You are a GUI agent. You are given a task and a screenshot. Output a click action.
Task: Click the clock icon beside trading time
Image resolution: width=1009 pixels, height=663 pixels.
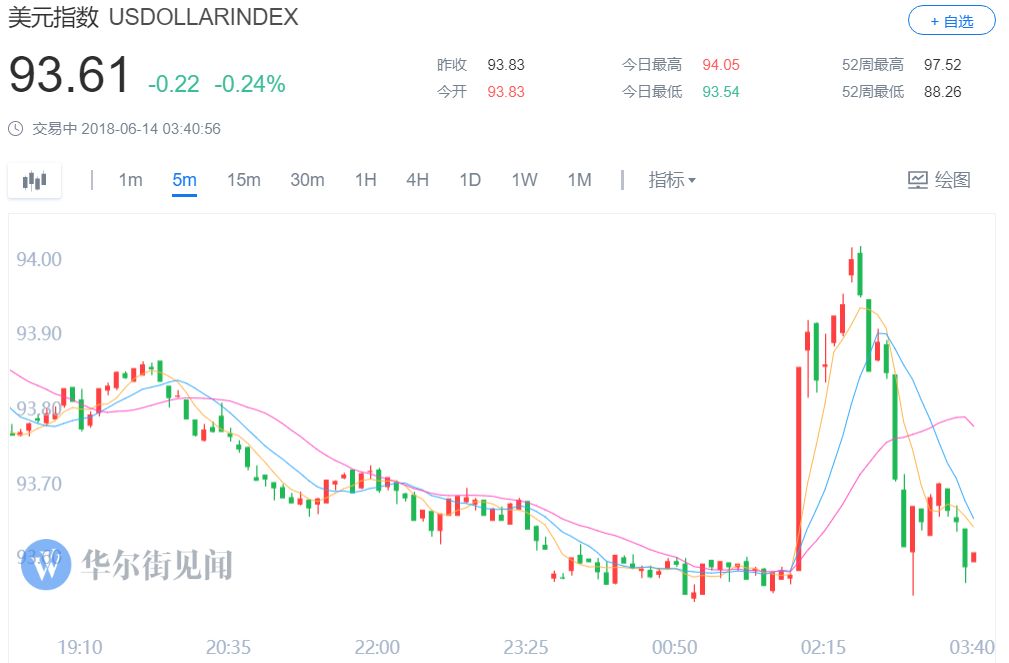[15, 129]
